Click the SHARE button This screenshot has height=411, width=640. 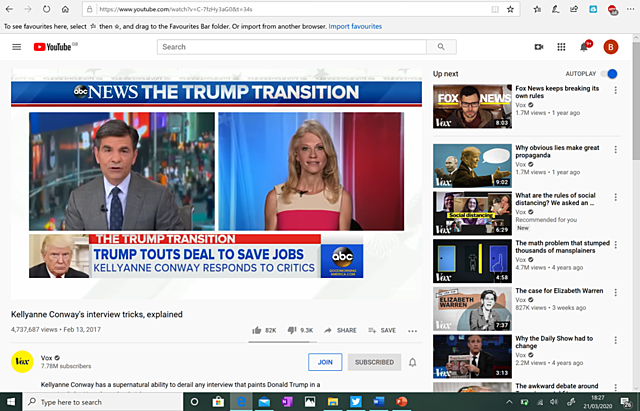(x=340, y=330)
